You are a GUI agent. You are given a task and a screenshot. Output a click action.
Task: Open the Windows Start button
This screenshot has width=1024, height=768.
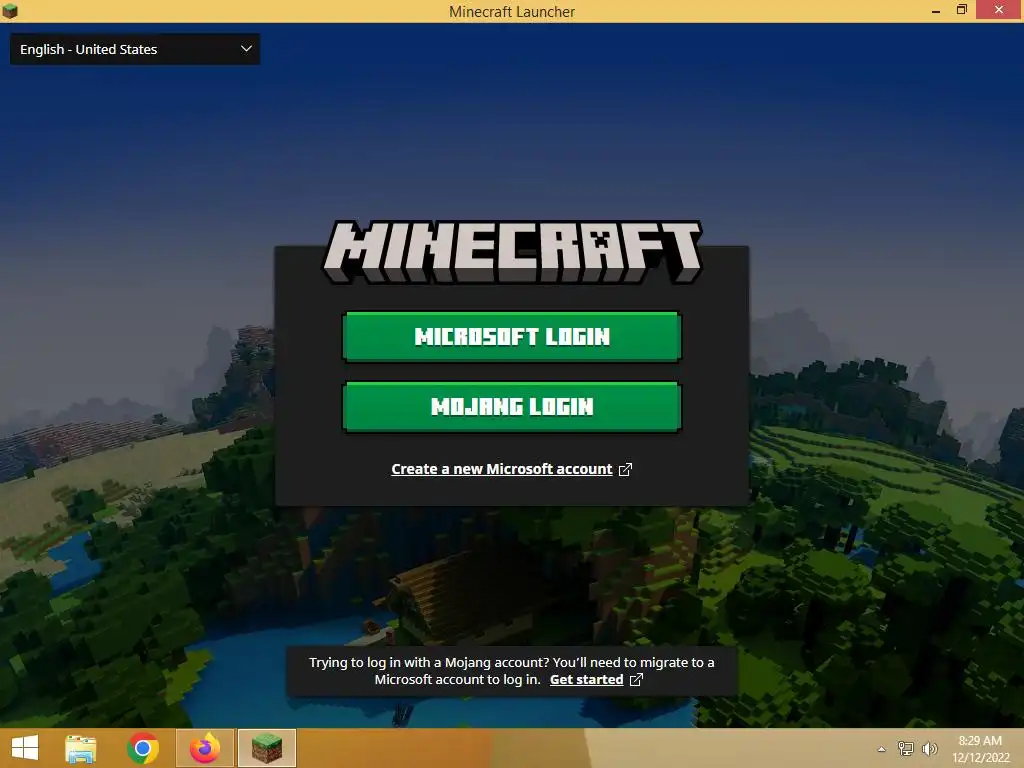(x=25, y=748)
